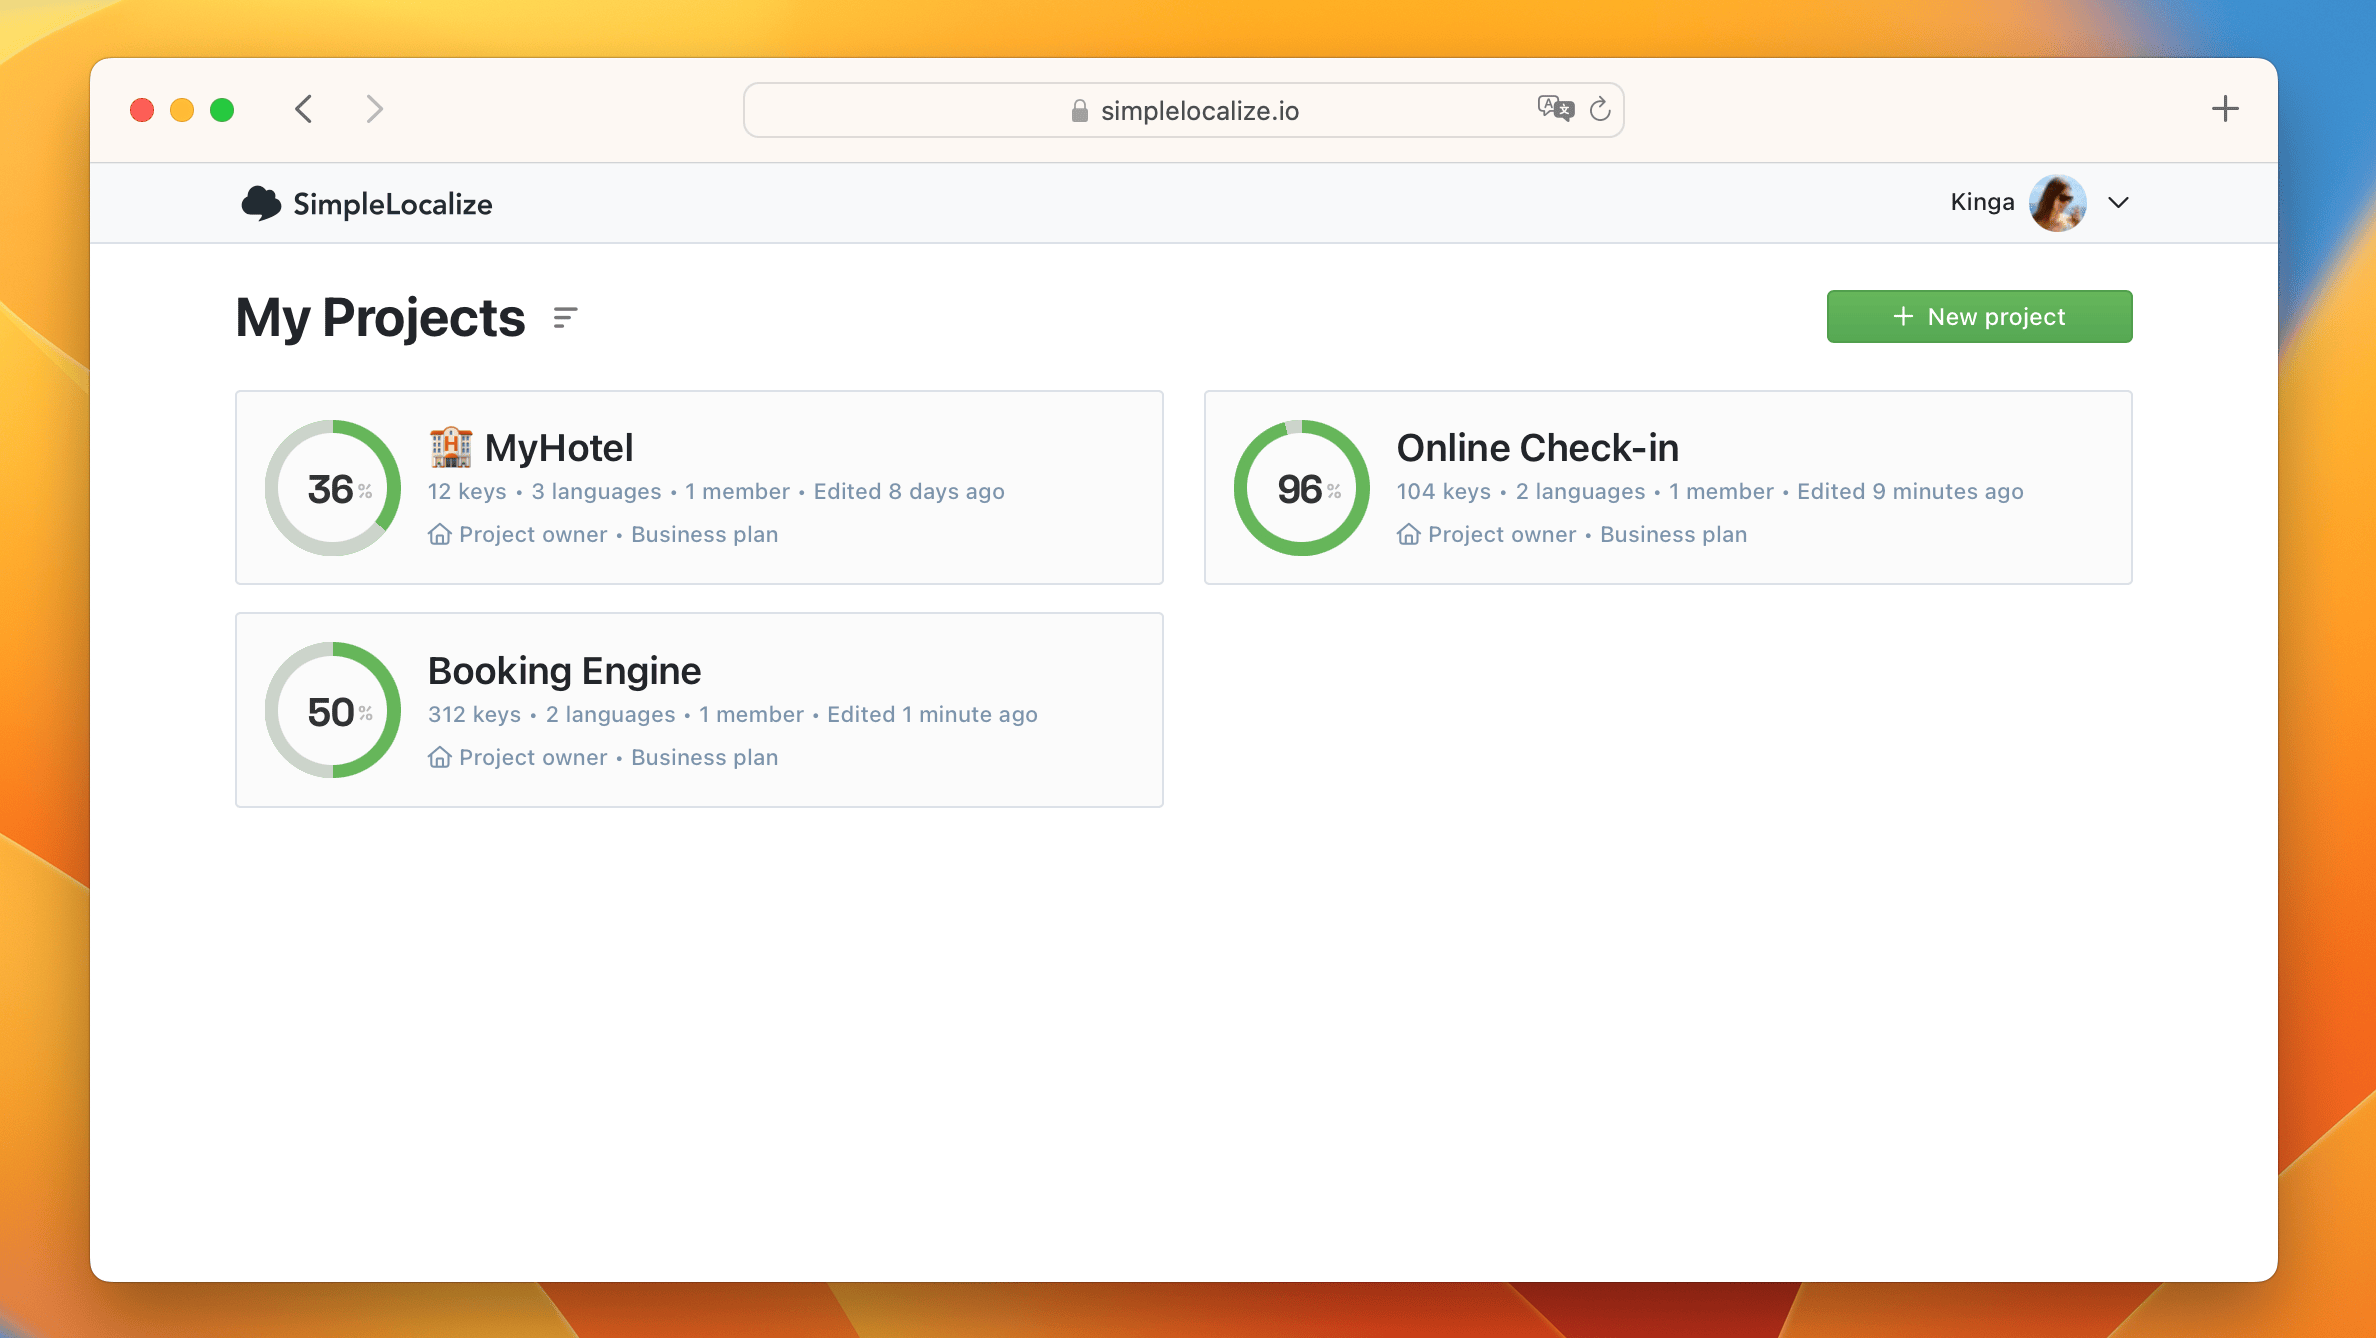Click 'Edited 8 days ago' text
The height and width of the screenshot is (1338, 2376).
point(909,491)
